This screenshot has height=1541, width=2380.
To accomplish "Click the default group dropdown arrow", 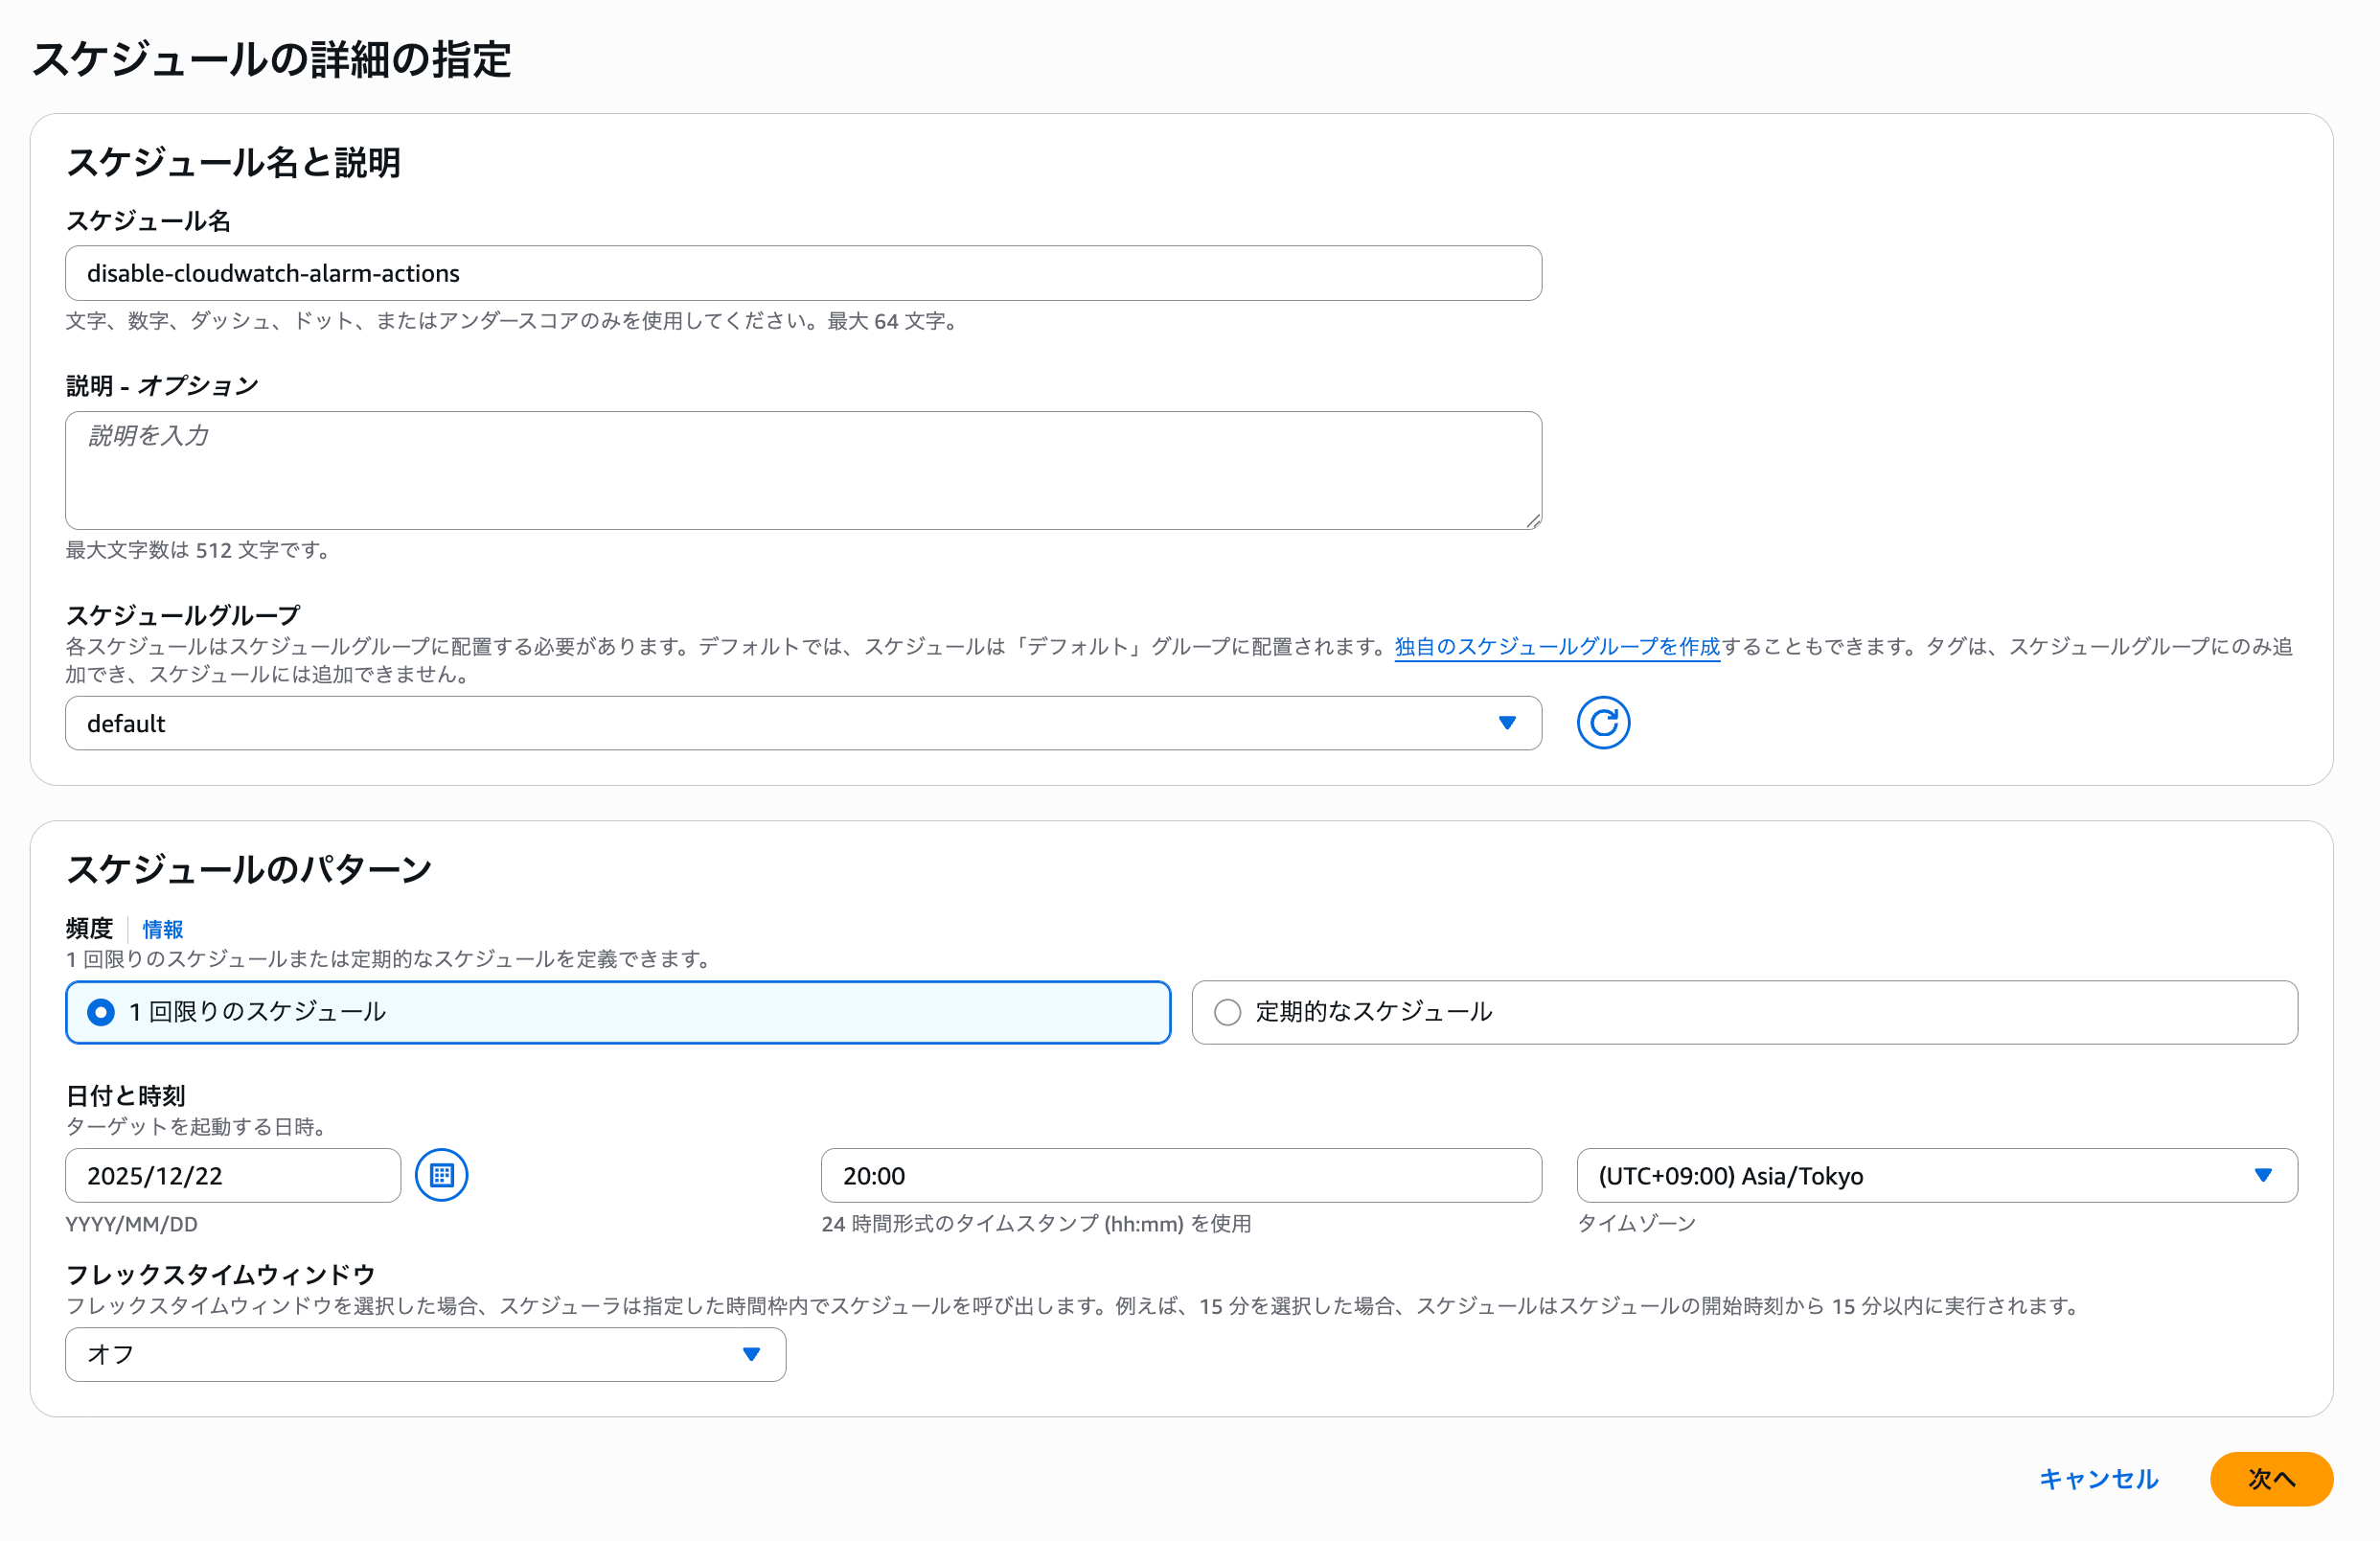I will click(x=1508, y=722).
